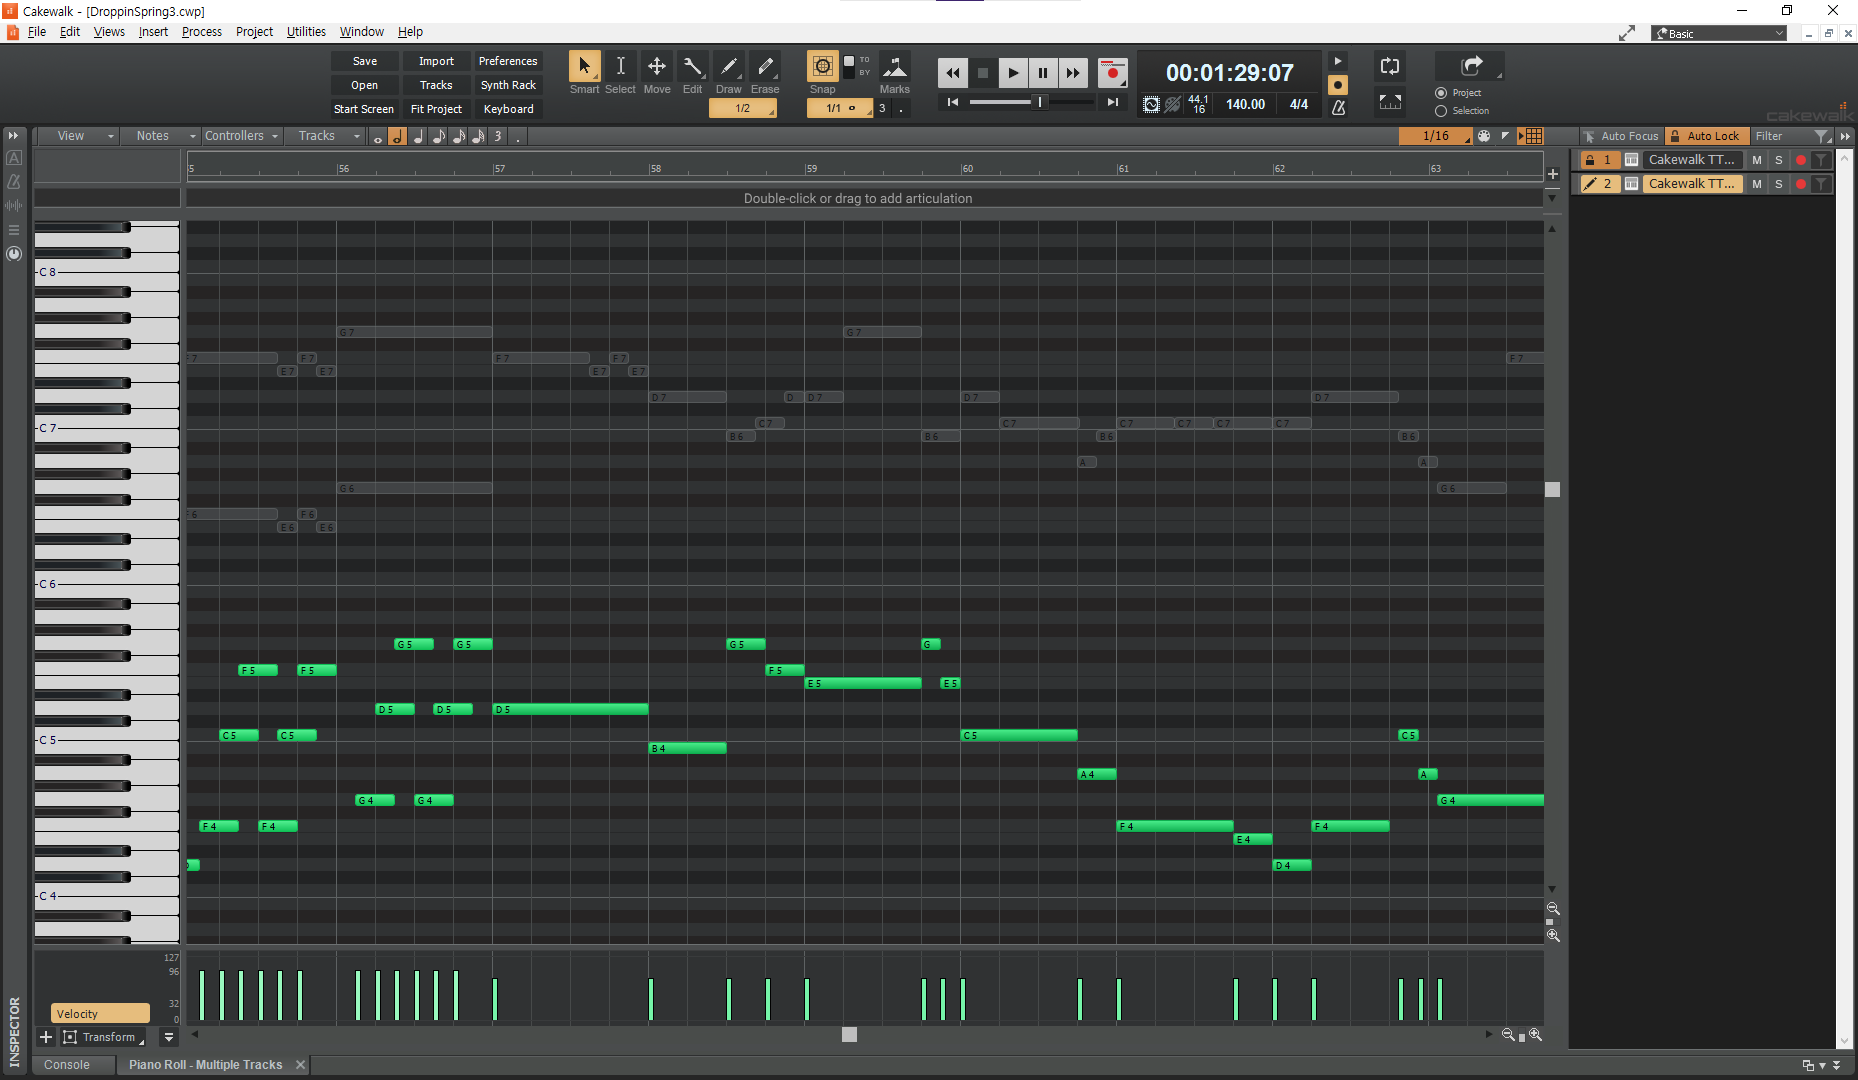This screenshot has height=1080, width=1858.
Task: Open the Filter dropdown
Action: (x=1791, y=136)
